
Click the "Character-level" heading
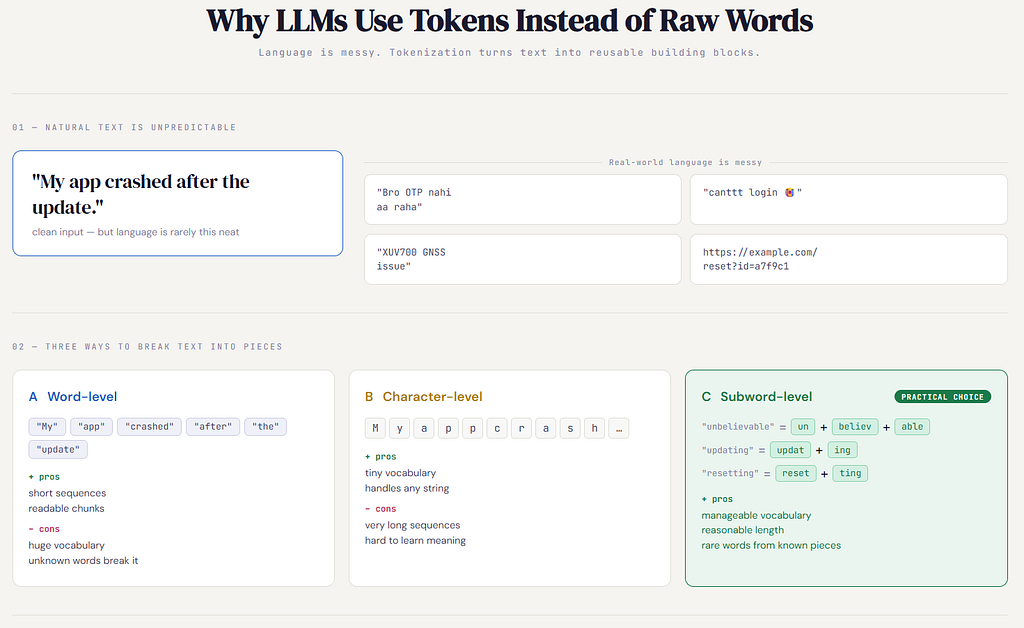click(432, 396)
